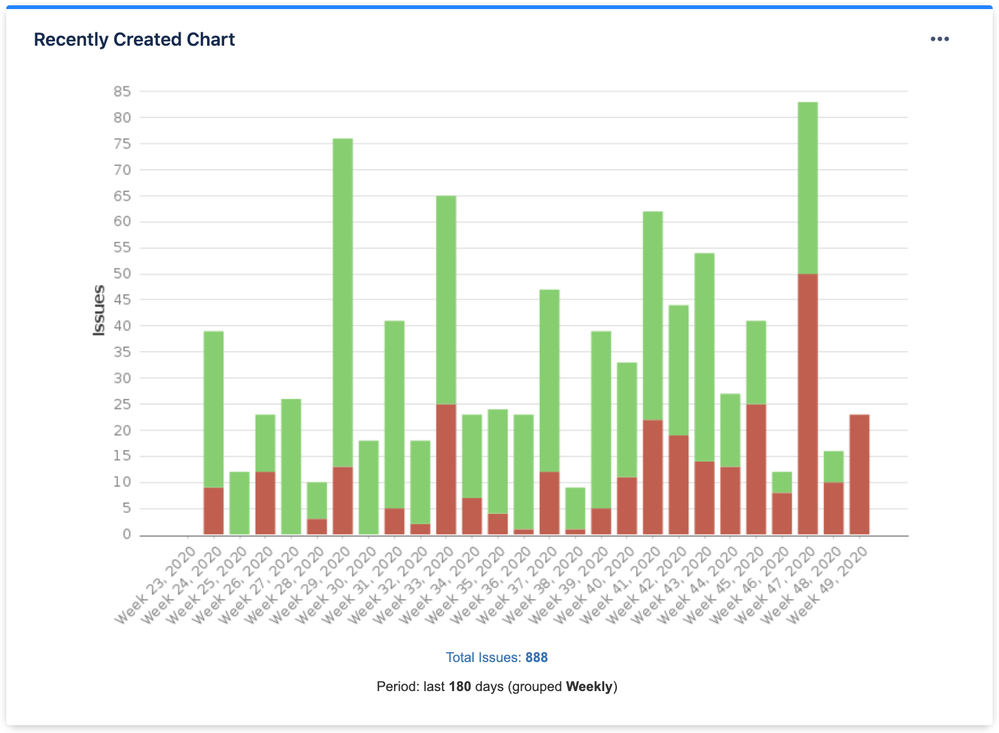
Task: Click the green Week 25 bar
Action: [x=240, y=503]
